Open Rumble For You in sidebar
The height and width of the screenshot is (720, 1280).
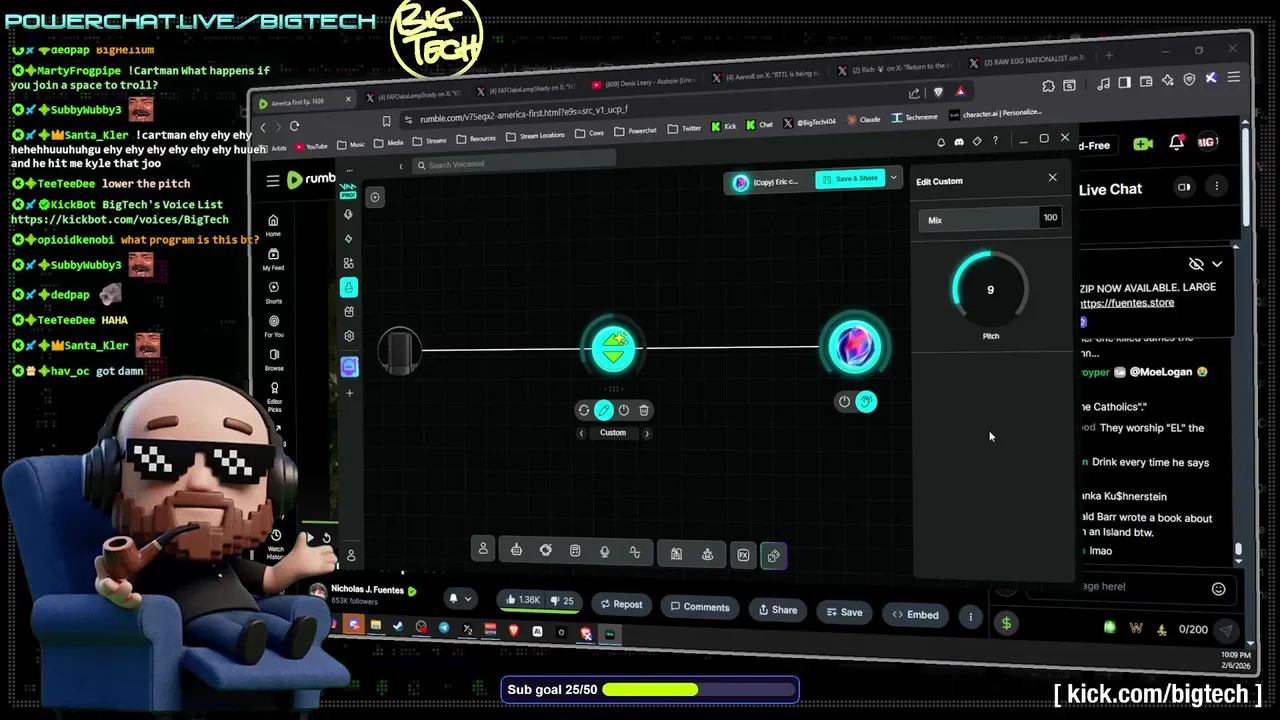pos(274,326)
